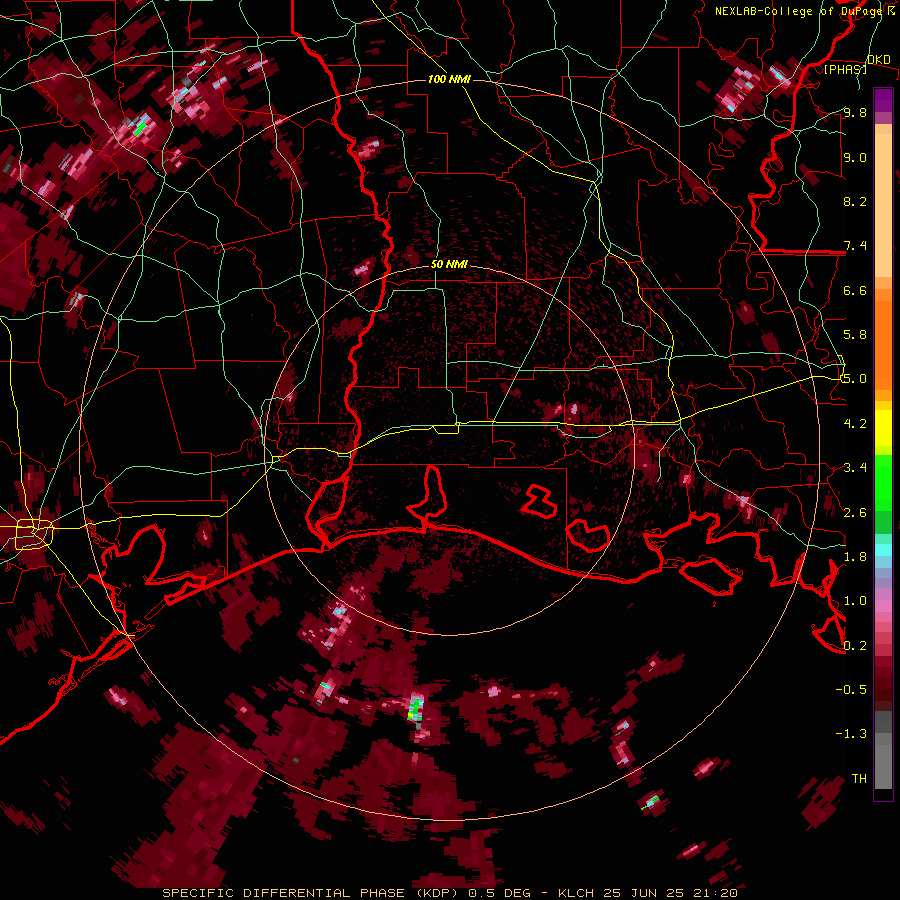
Task: Click the 6.6 legend value
Action: [855, 290]
